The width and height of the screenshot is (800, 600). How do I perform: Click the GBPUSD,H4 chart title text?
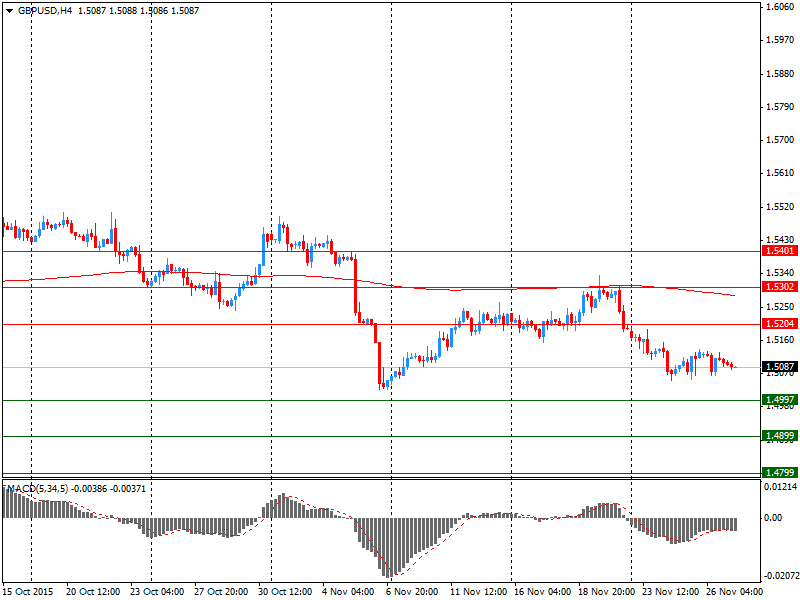tap(45, 11)
